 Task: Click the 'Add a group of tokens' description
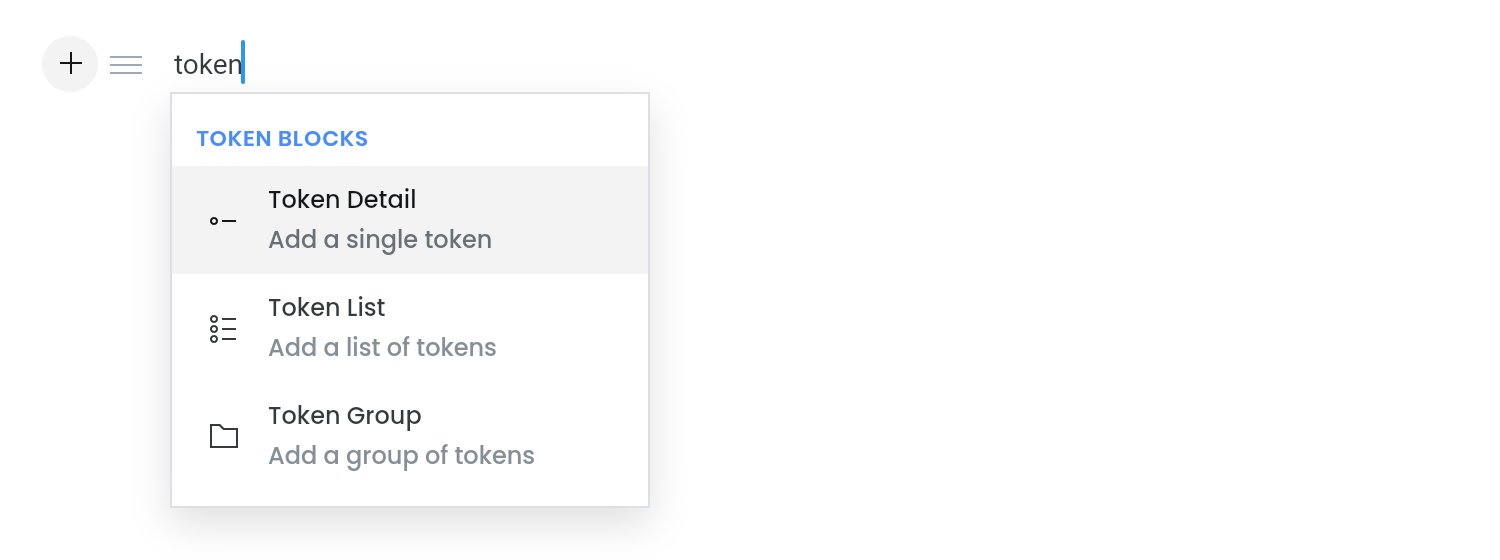pyautogui.click(x=401, y=456)
